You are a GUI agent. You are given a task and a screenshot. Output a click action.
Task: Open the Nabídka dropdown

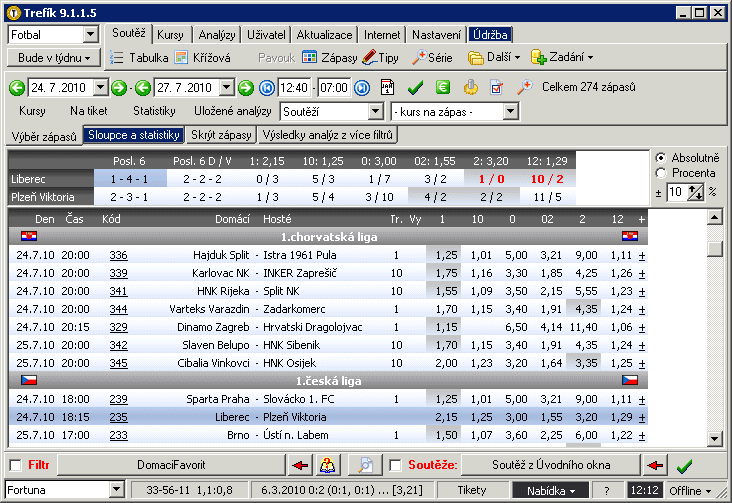(x=551, y=490)
